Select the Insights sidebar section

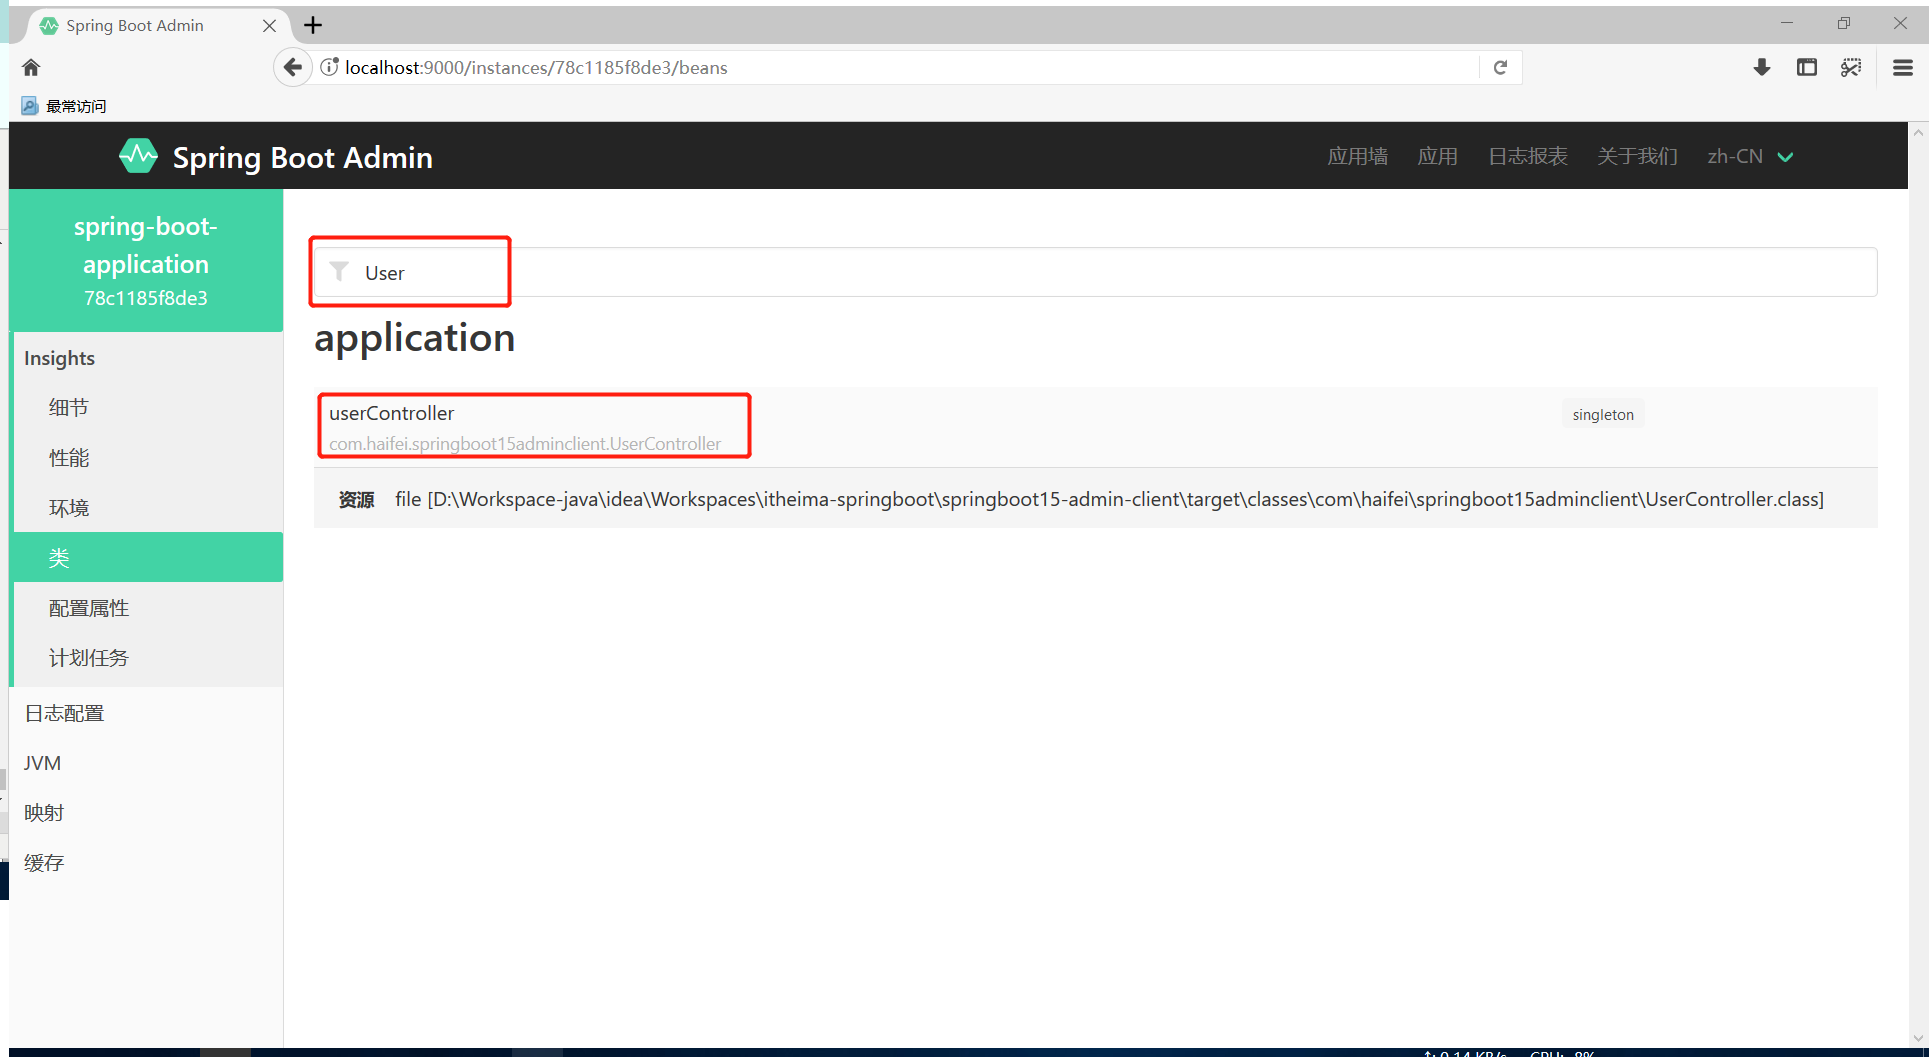pos(59,358)
